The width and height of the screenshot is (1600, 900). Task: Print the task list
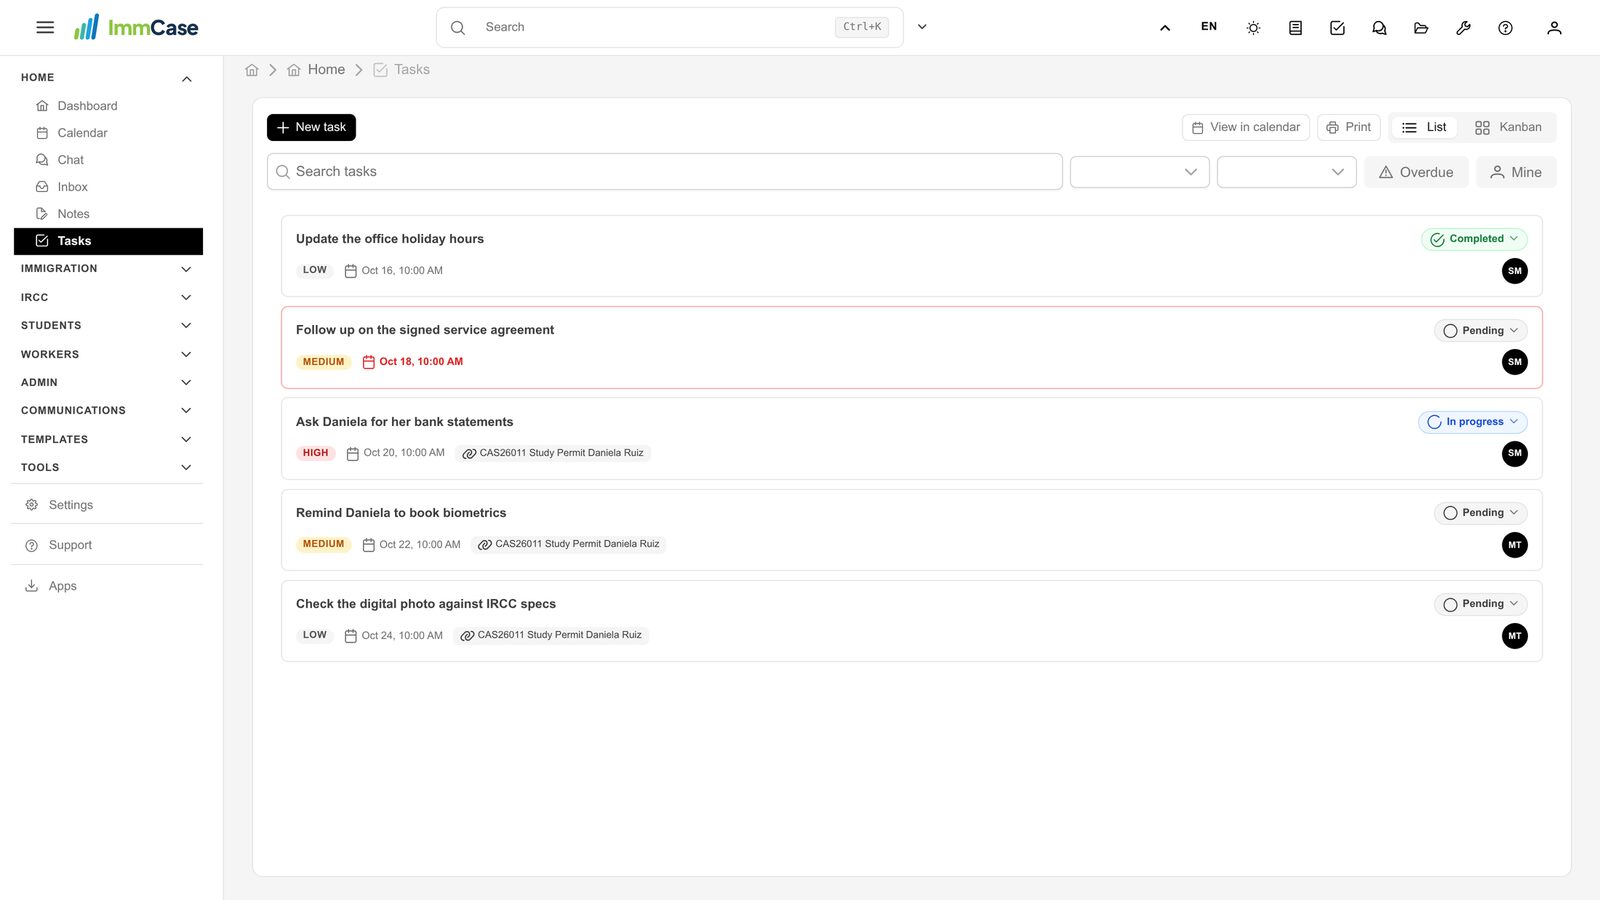(x=1348, y=128)
